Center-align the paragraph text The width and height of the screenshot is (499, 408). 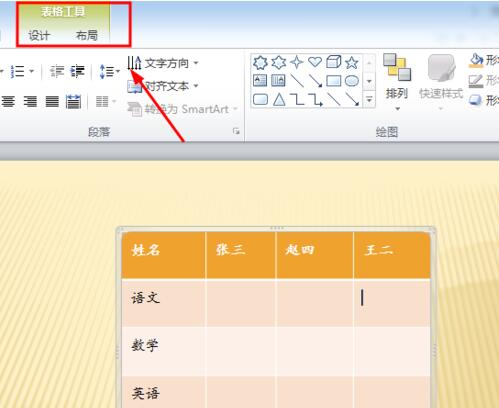[x=8, y=101]
